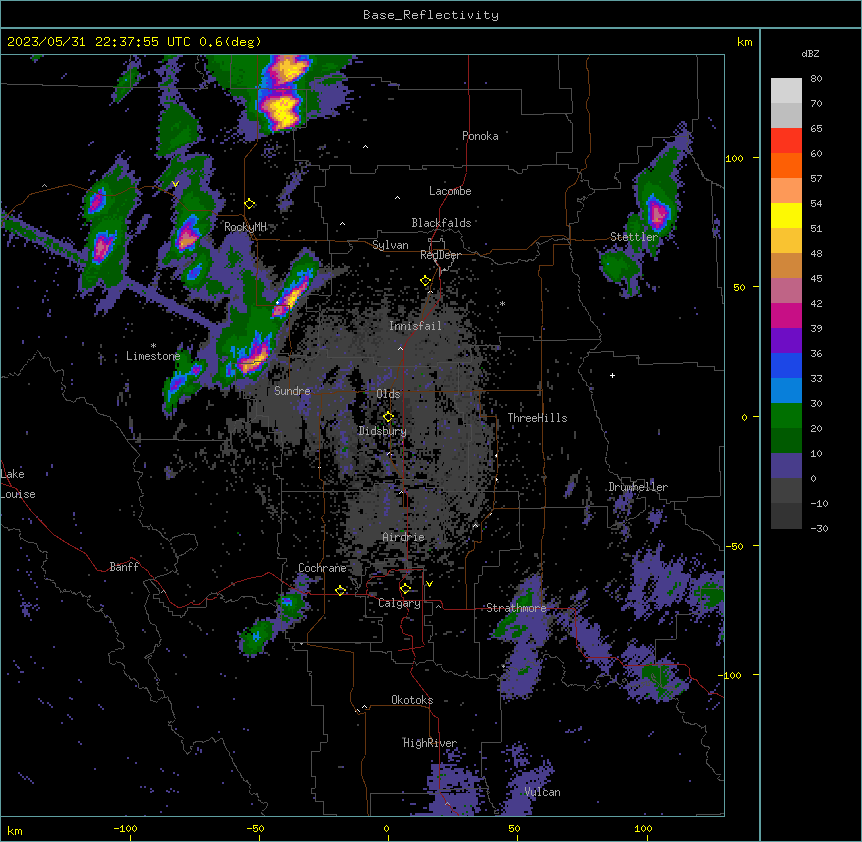This screenshot has width=862, height=842.
Task: Select the yellow V marker northwest of RockyMH
Action: [175, 184]
